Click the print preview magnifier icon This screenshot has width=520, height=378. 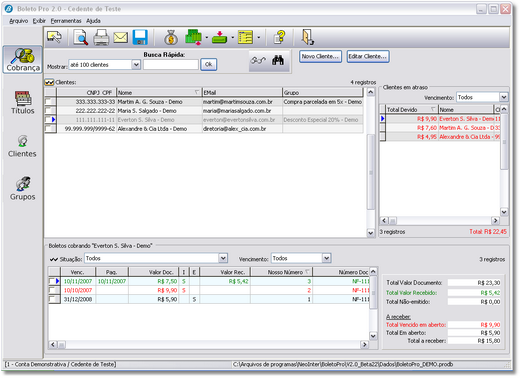pyautogui.click(x=81, y=37)
